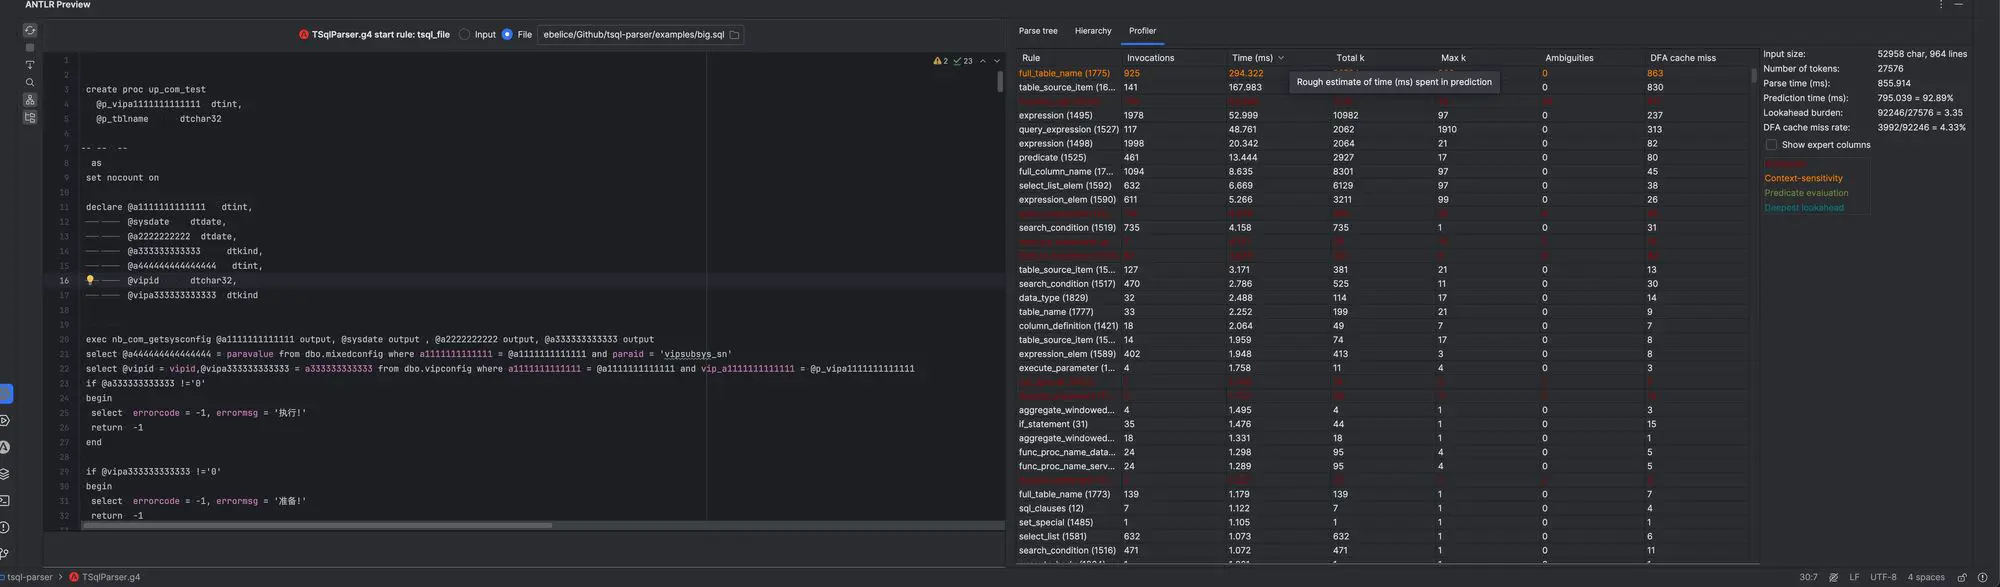Open the 4 spaces indent selector
Image resolution: width=2000 pixels, height=587 pixels.
[x=1925, y=577]
